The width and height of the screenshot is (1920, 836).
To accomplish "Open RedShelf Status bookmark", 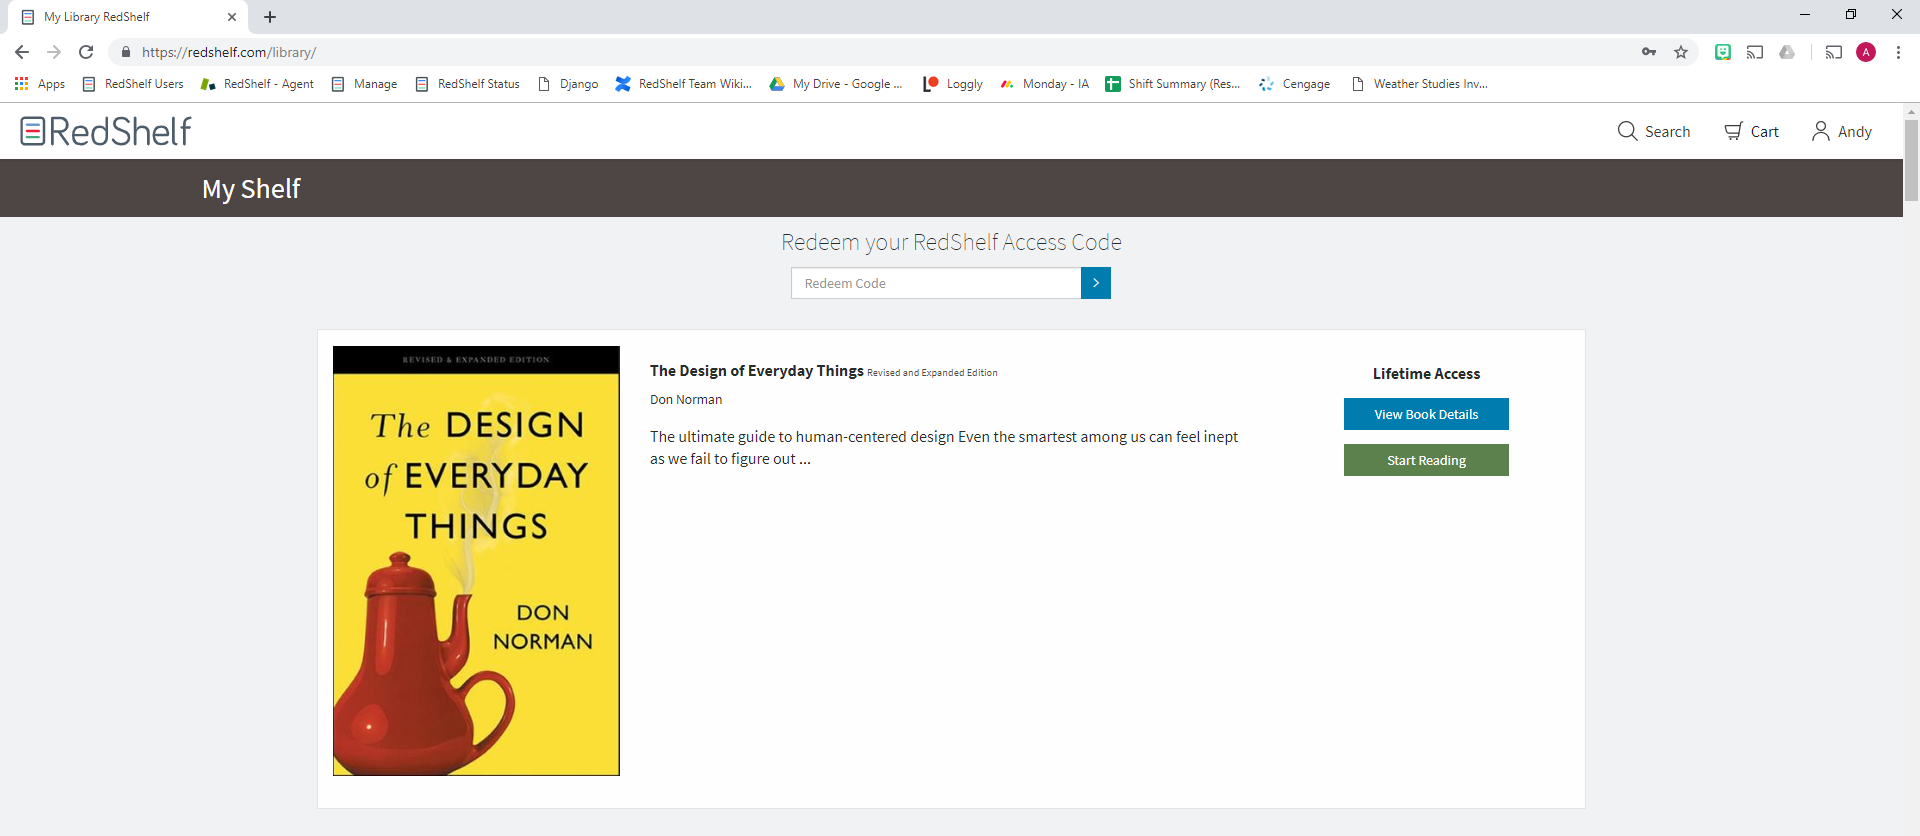I will [467, 84].
